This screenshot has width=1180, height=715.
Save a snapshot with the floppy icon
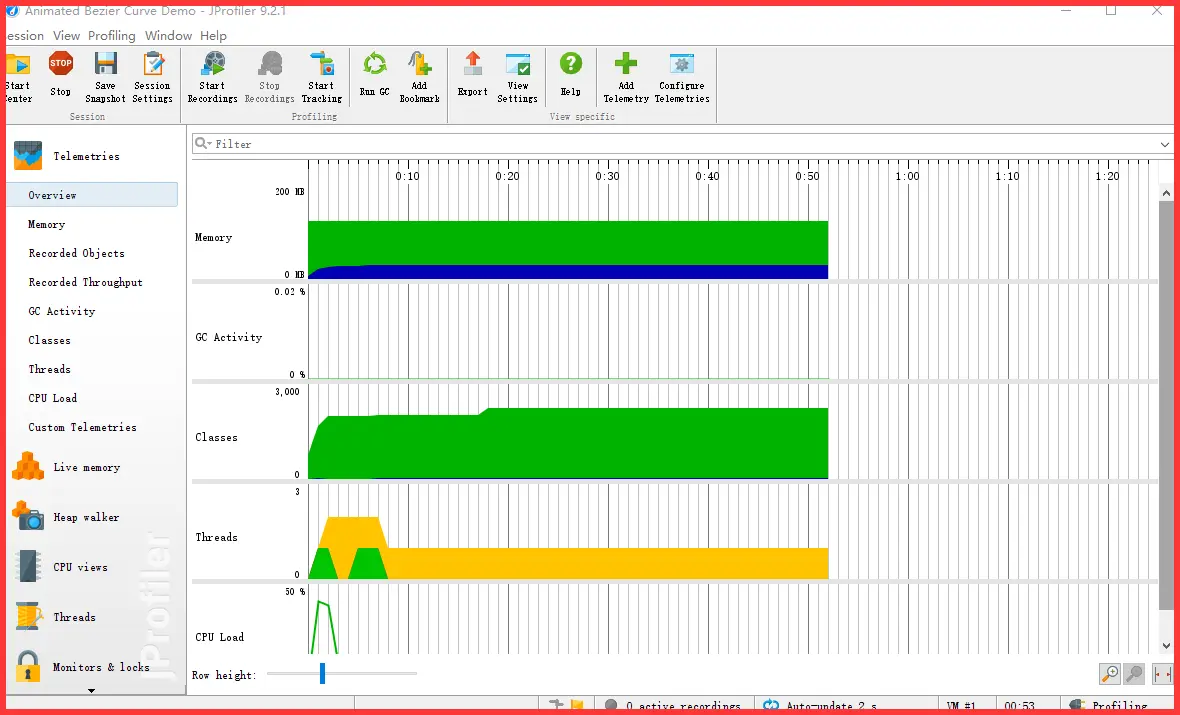105,77
